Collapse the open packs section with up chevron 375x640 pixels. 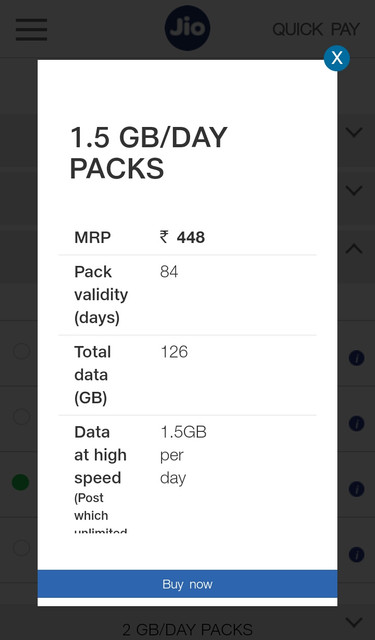point(354,248)
